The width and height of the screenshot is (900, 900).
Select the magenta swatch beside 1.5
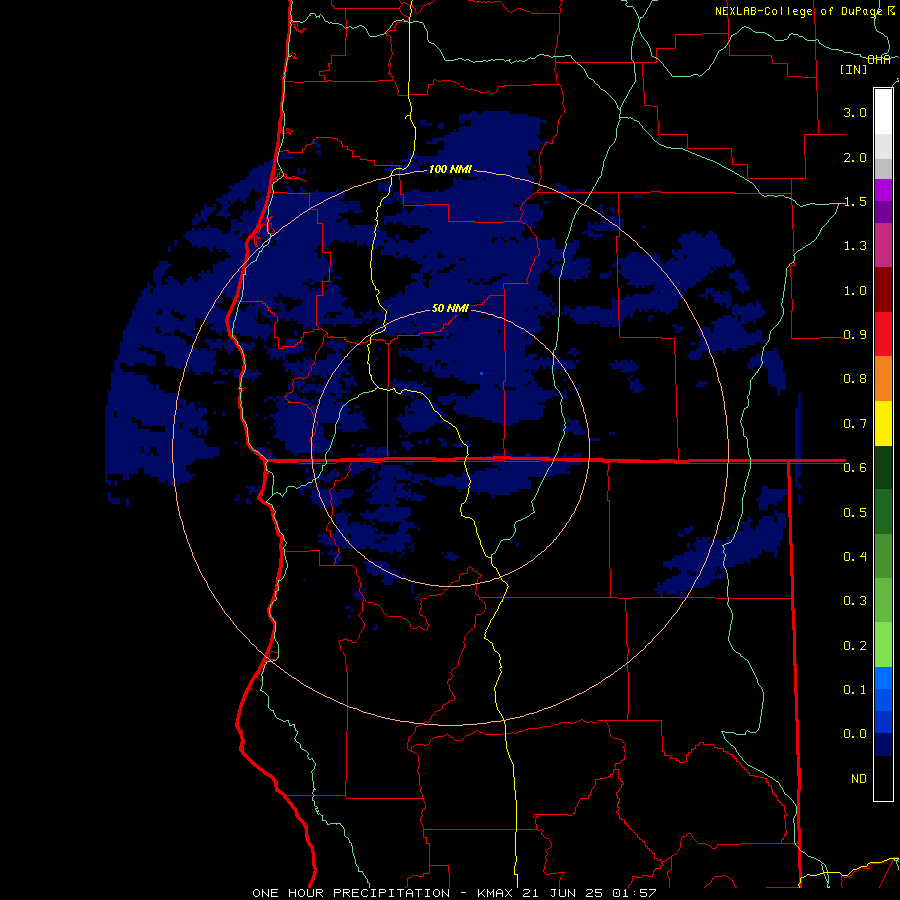tap(883, 190)
